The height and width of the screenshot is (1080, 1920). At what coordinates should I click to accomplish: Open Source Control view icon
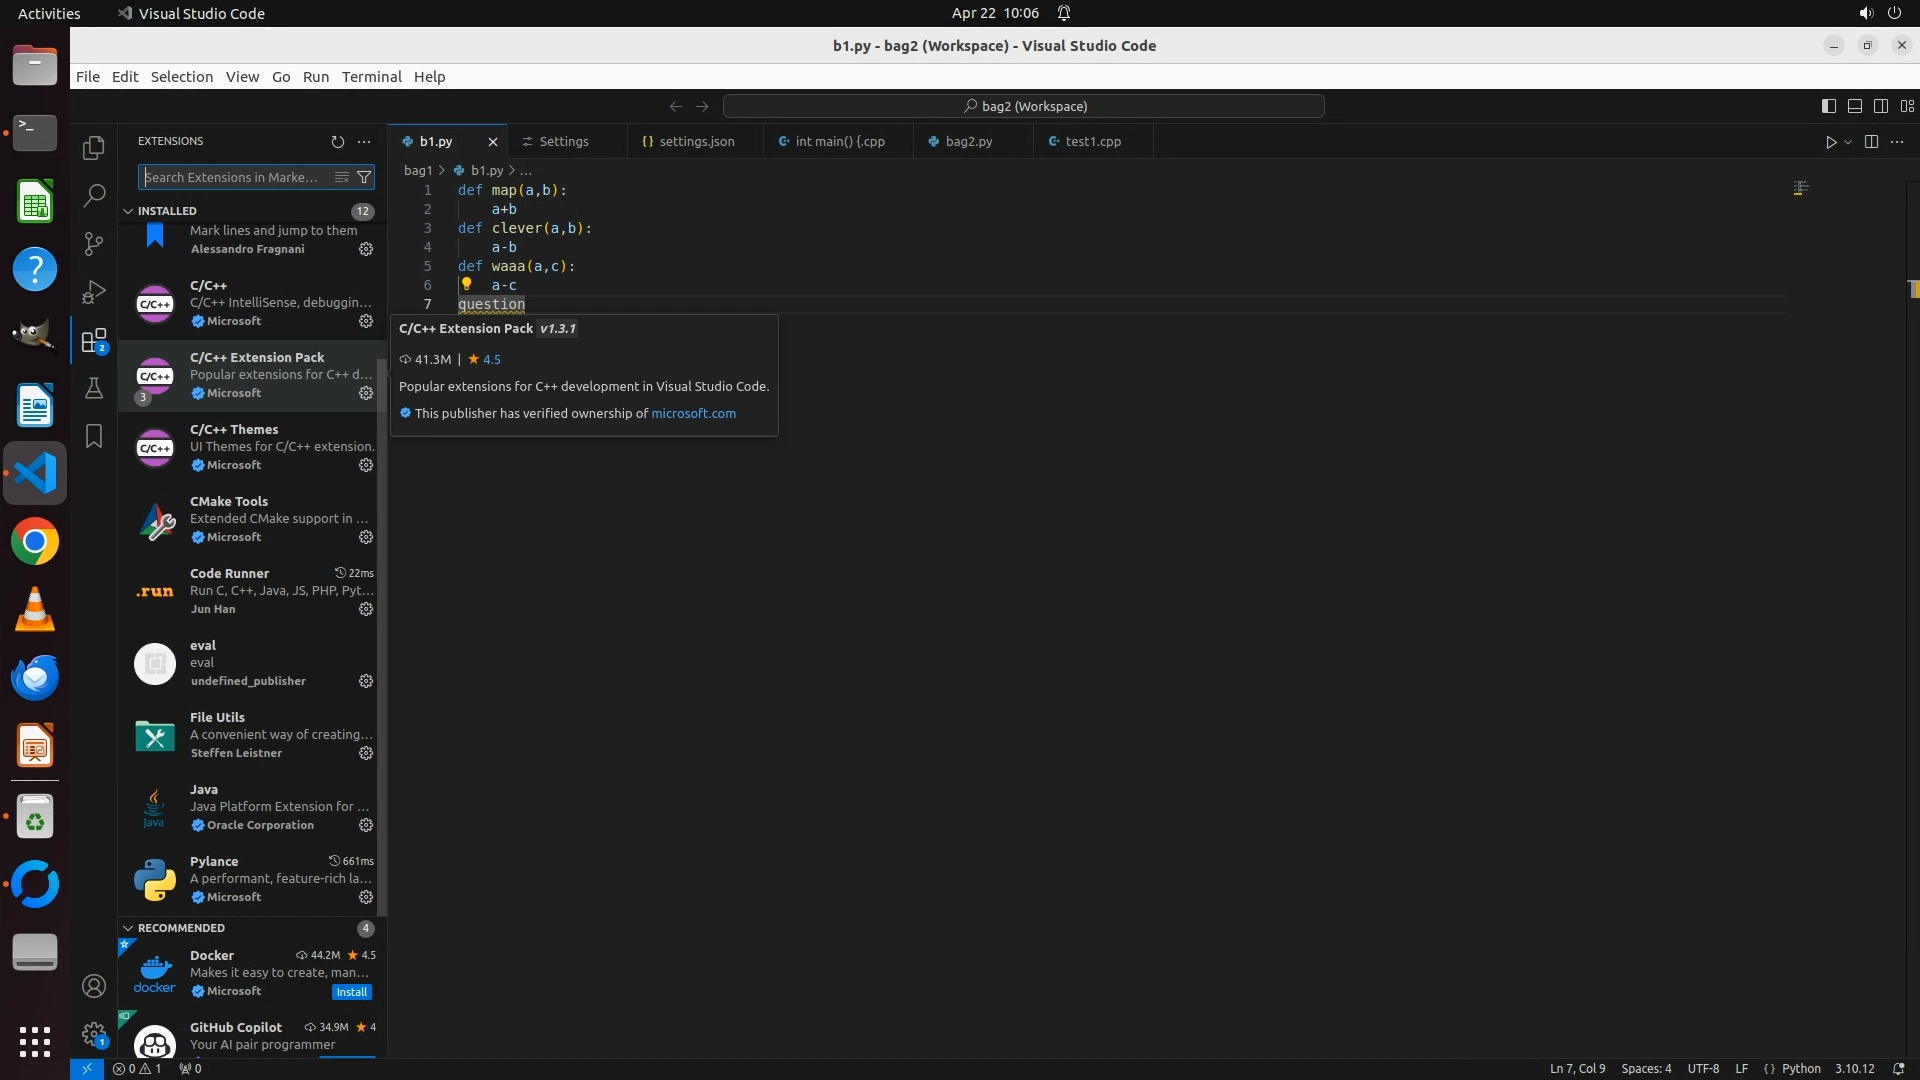(94, 244)
